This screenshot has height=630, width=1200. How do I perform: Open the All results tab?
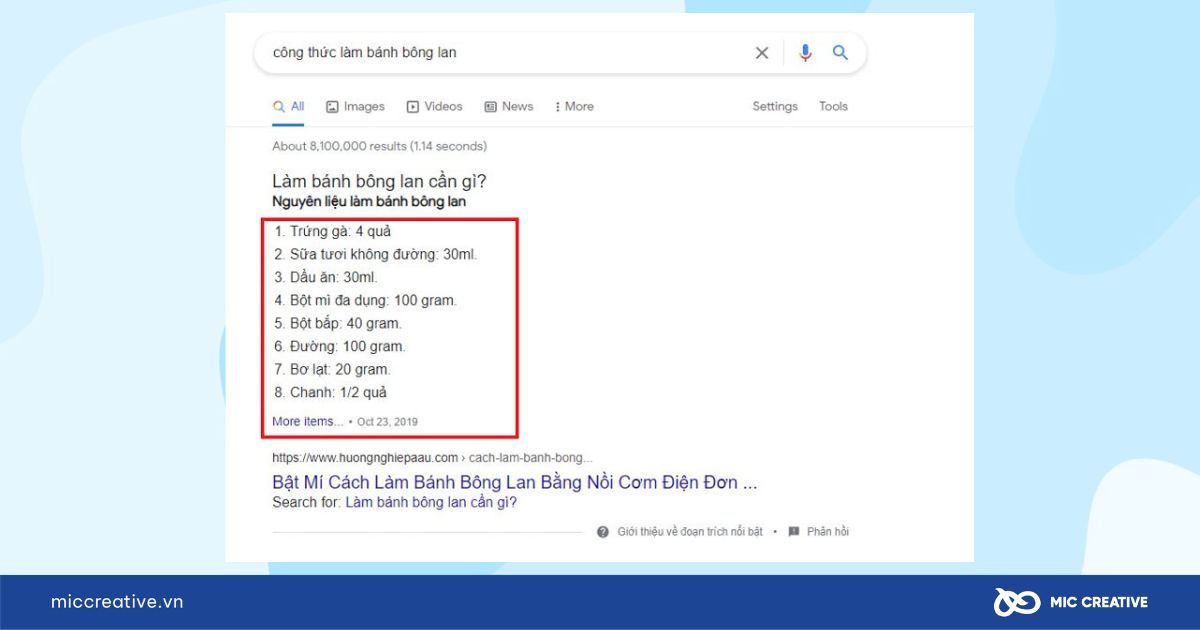point(289,107)
